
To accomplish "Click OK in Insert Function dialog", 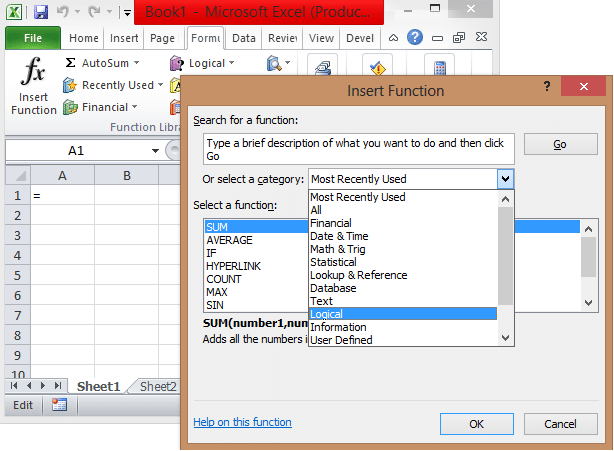I will (477, 424).
